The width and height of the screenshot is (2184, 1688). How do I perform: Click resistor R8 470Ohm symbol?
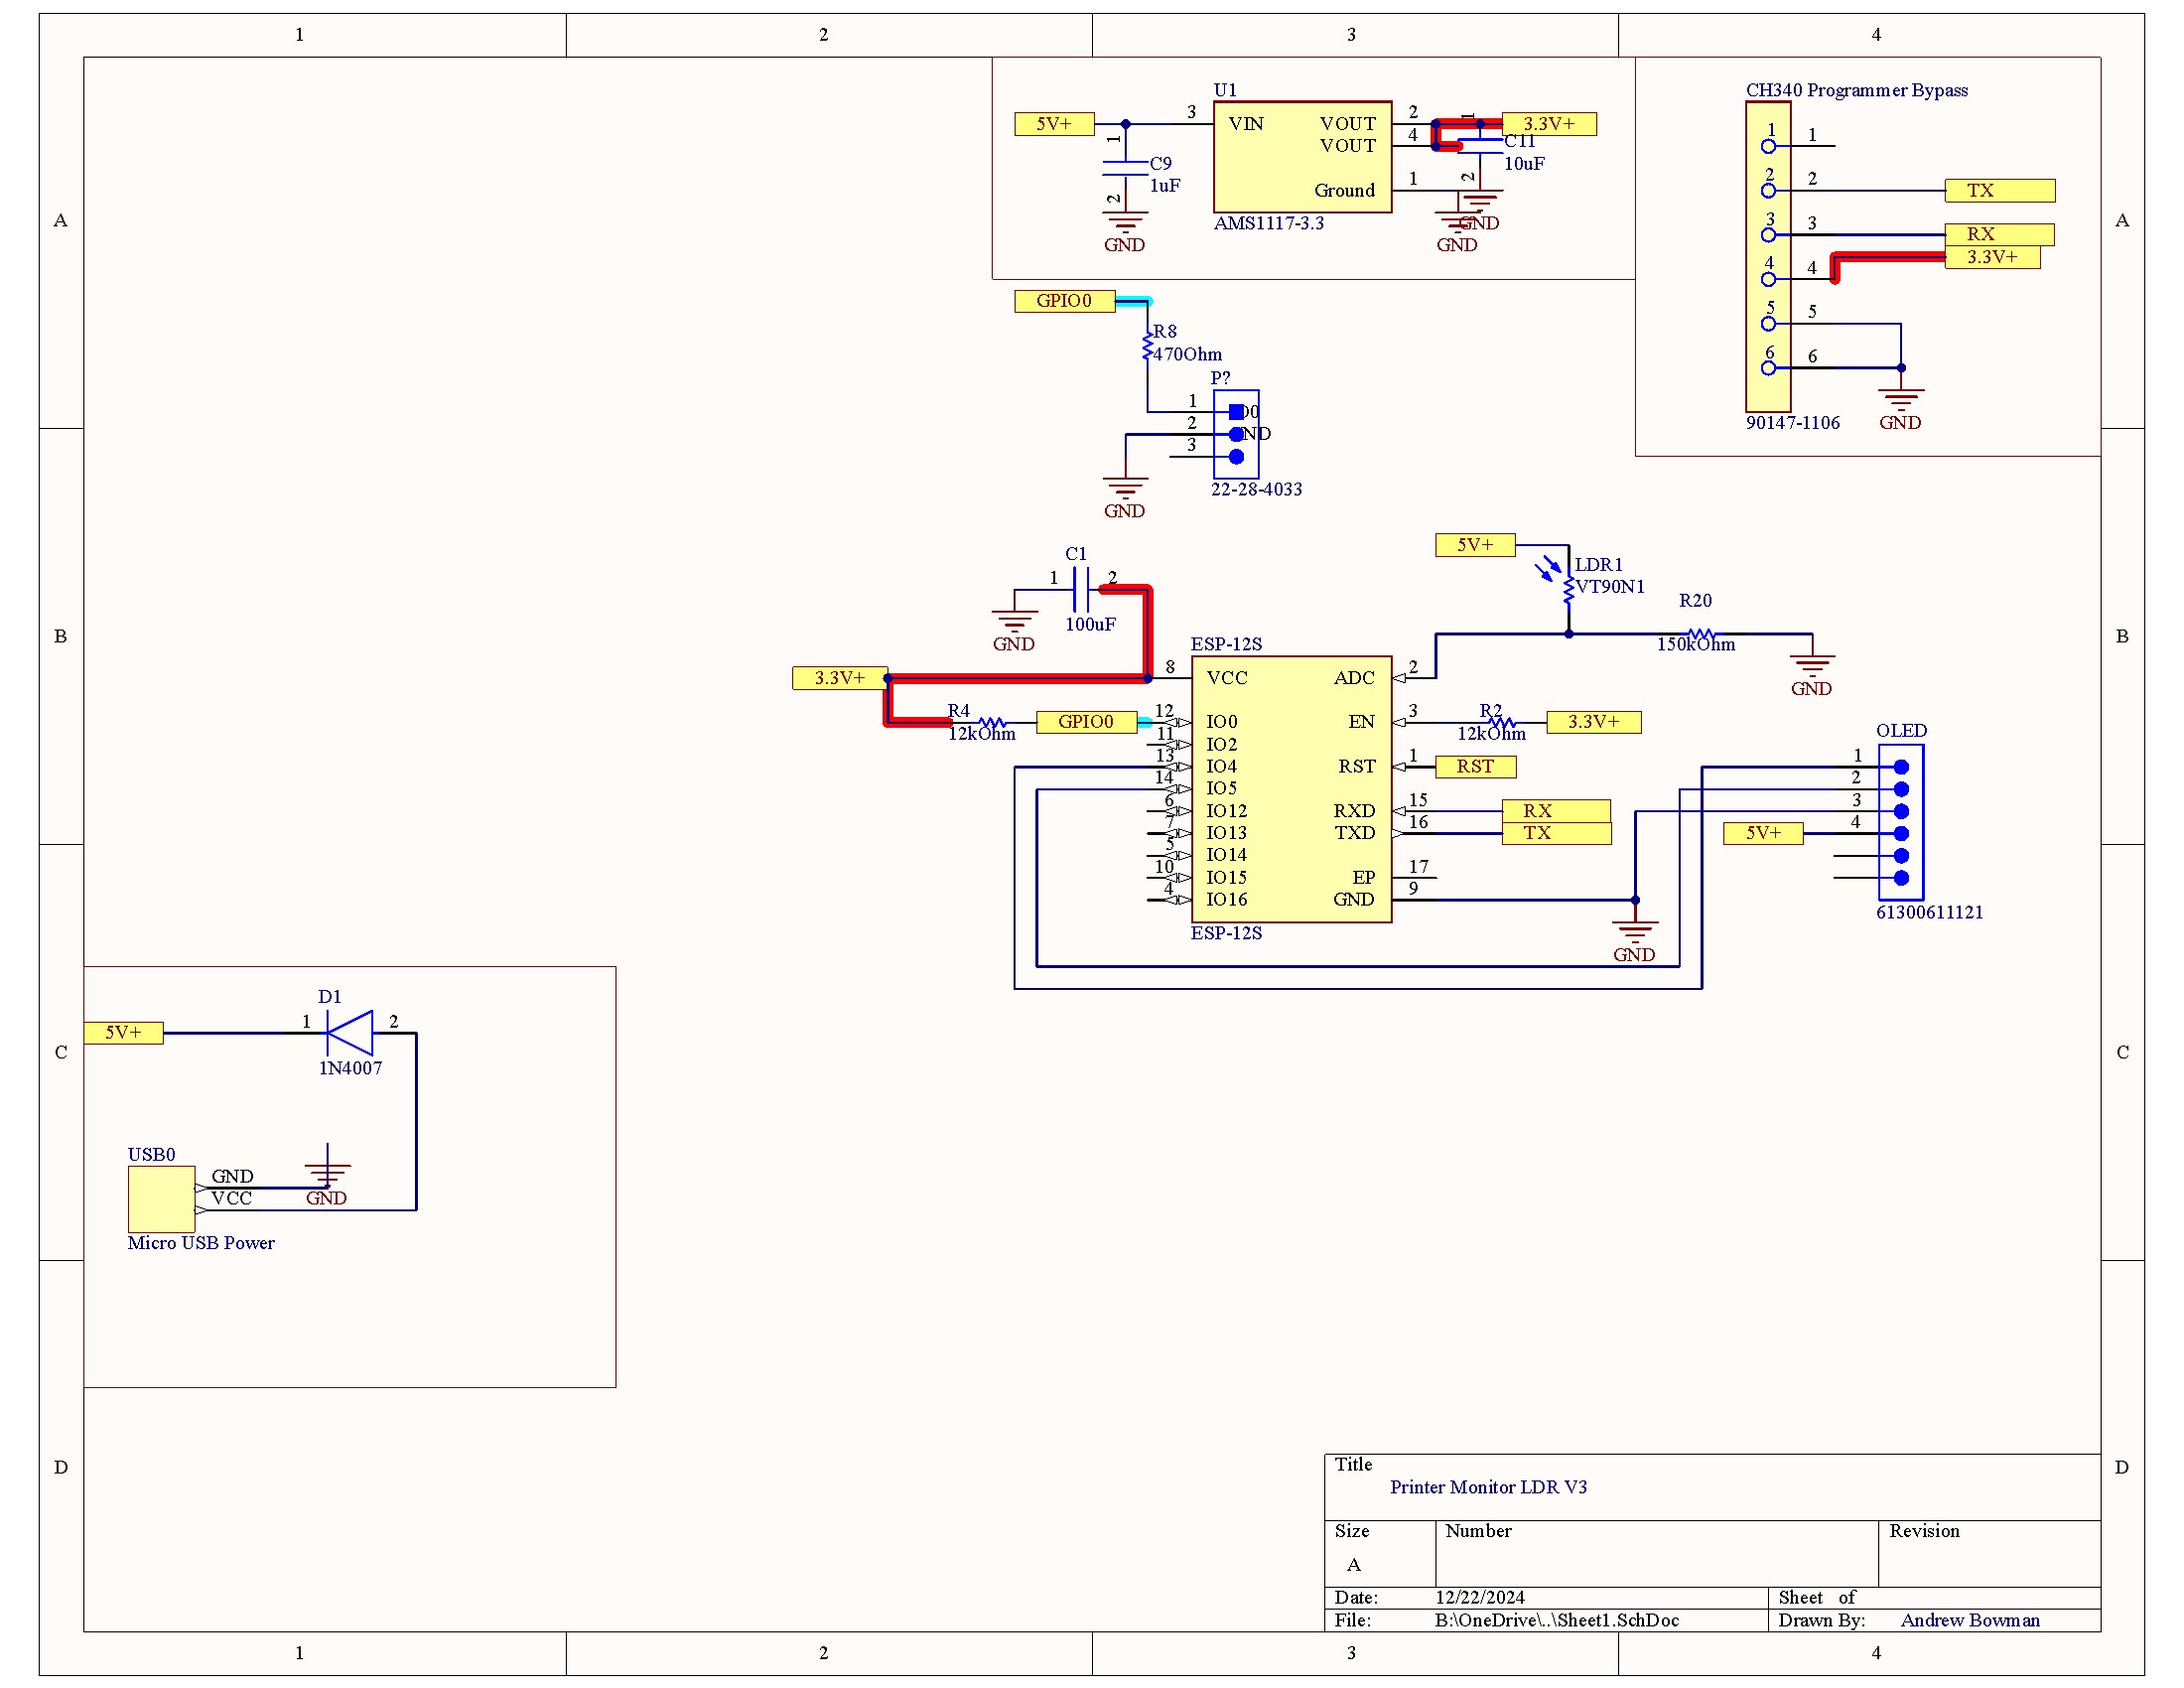pyautogui.click(x=1147, y=345)
